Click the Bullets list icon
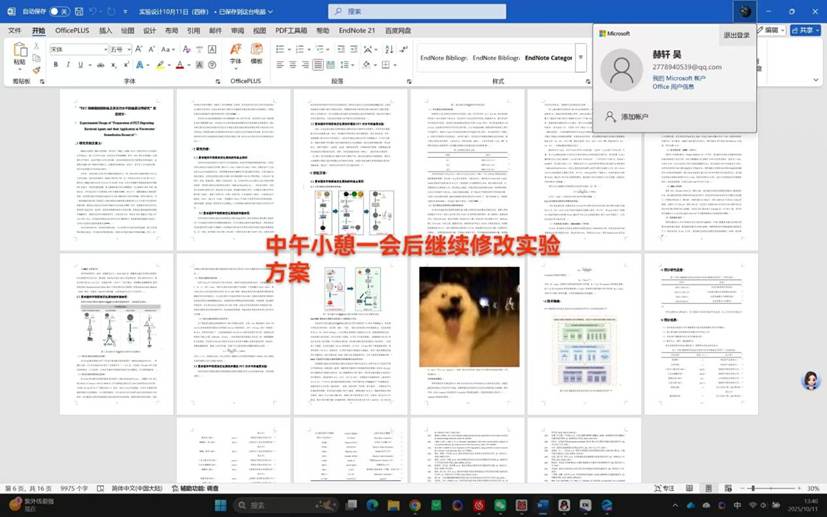This screenshot has width=827, height=517. coord(280,49)
